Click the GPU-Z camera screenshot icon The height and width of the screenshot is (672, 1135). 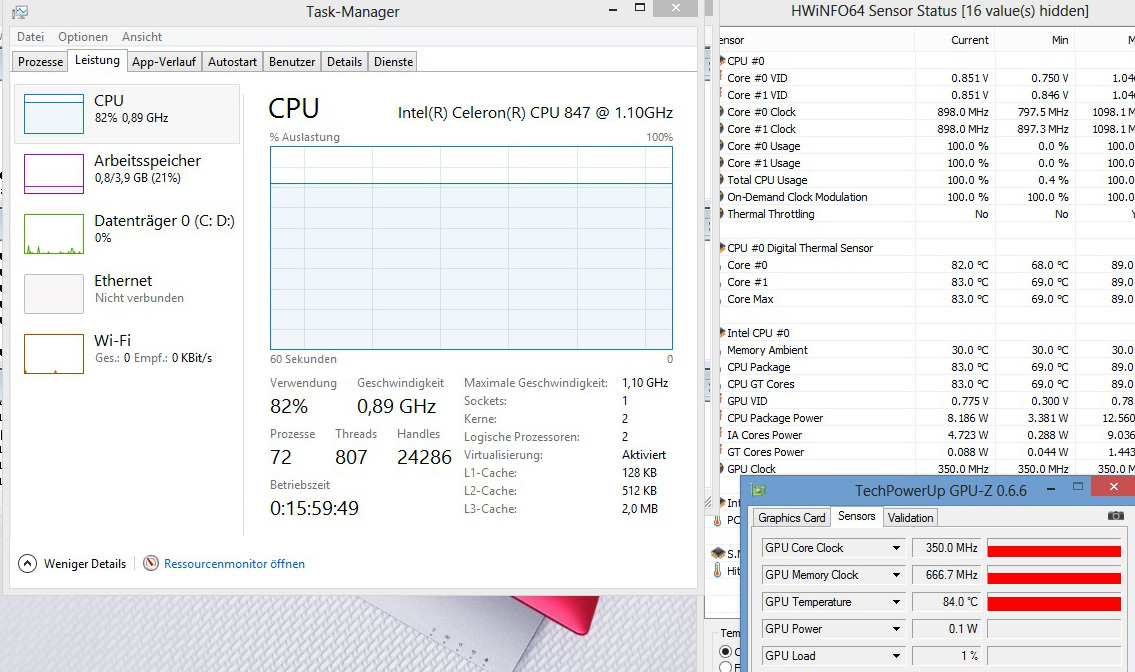coord(1115,516)
